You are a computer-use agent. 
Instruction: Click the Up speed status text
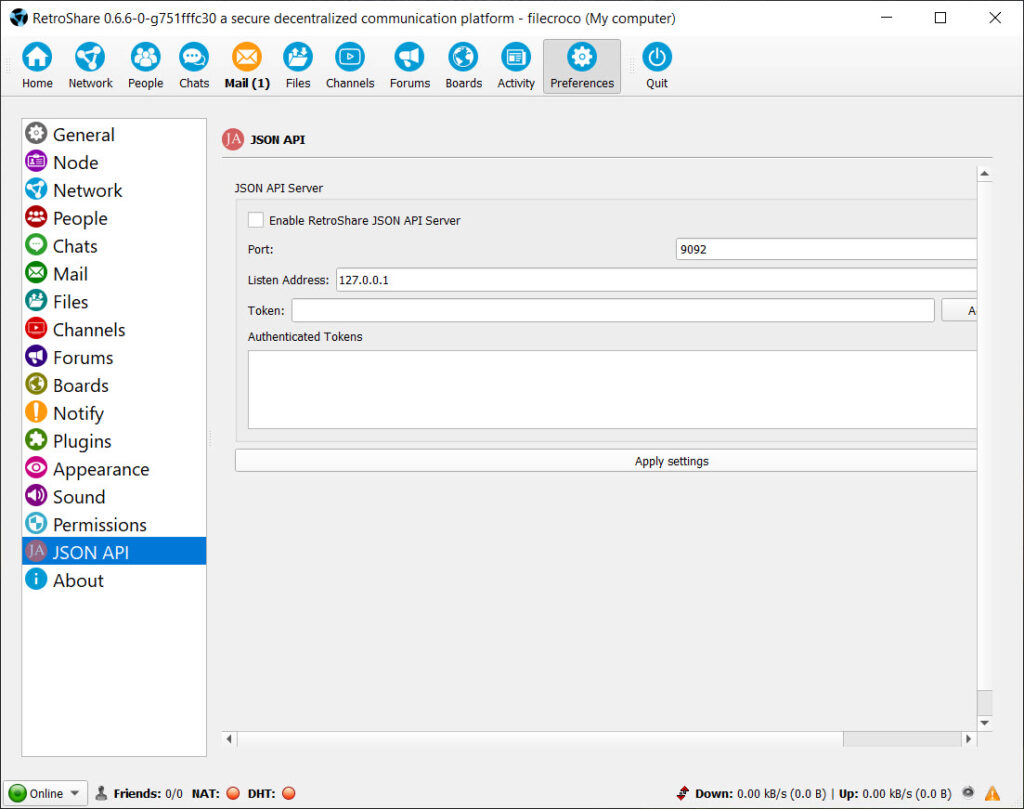[x=895, y=793]
